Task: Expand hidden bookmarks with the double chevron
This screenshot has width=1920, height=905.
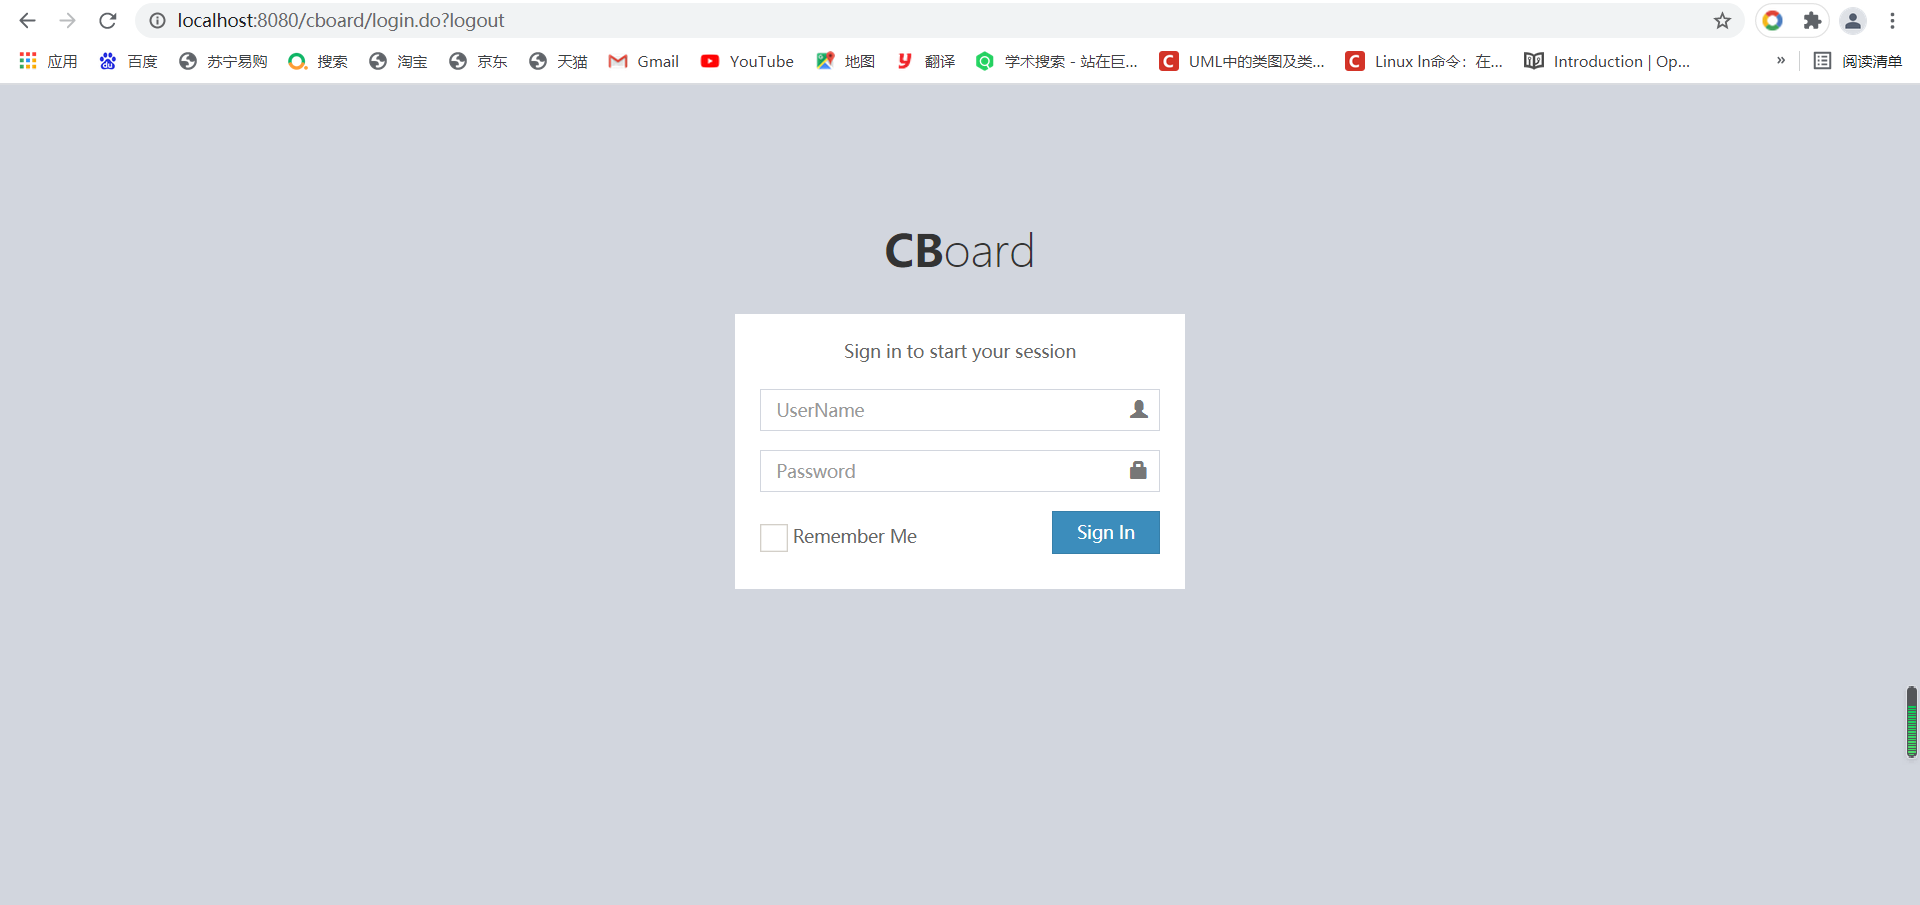Action: click(1781, 60)
